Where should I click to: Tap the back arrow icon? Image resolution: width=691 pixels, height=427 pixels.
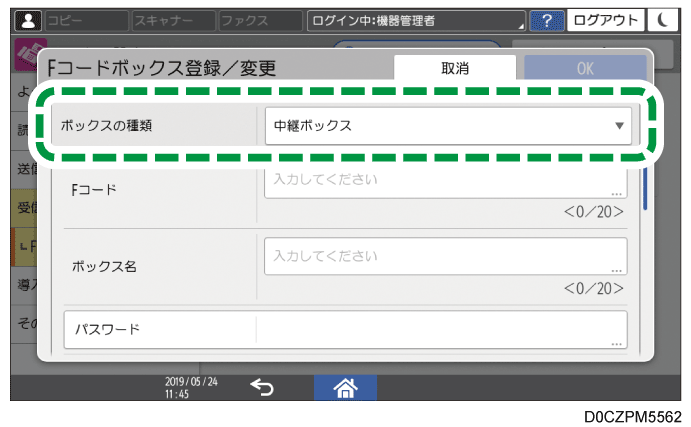click(262, 388)
